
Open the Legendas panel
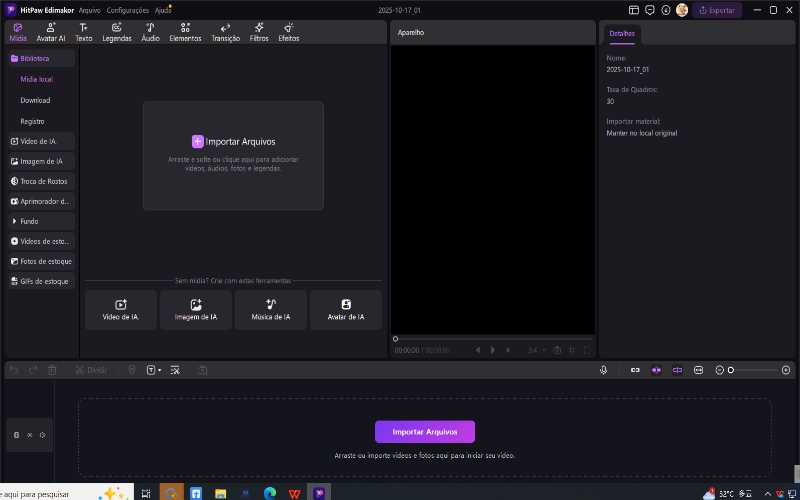click(117, 32)
